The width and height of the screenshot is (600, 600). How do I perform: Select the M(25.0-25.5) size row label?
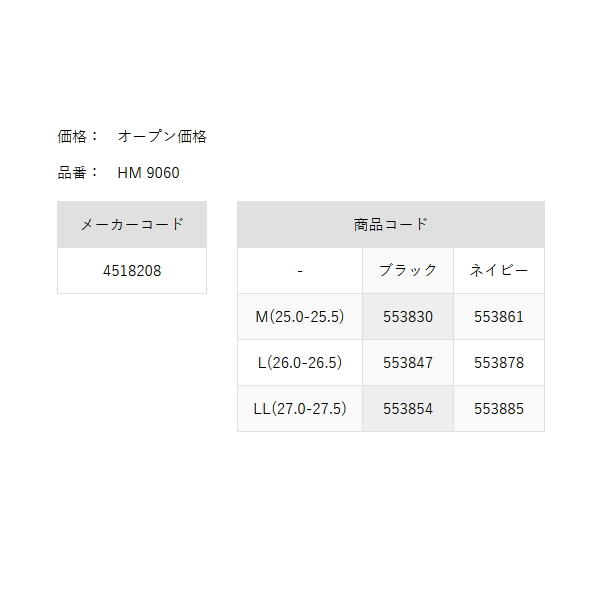coord(300,316)
